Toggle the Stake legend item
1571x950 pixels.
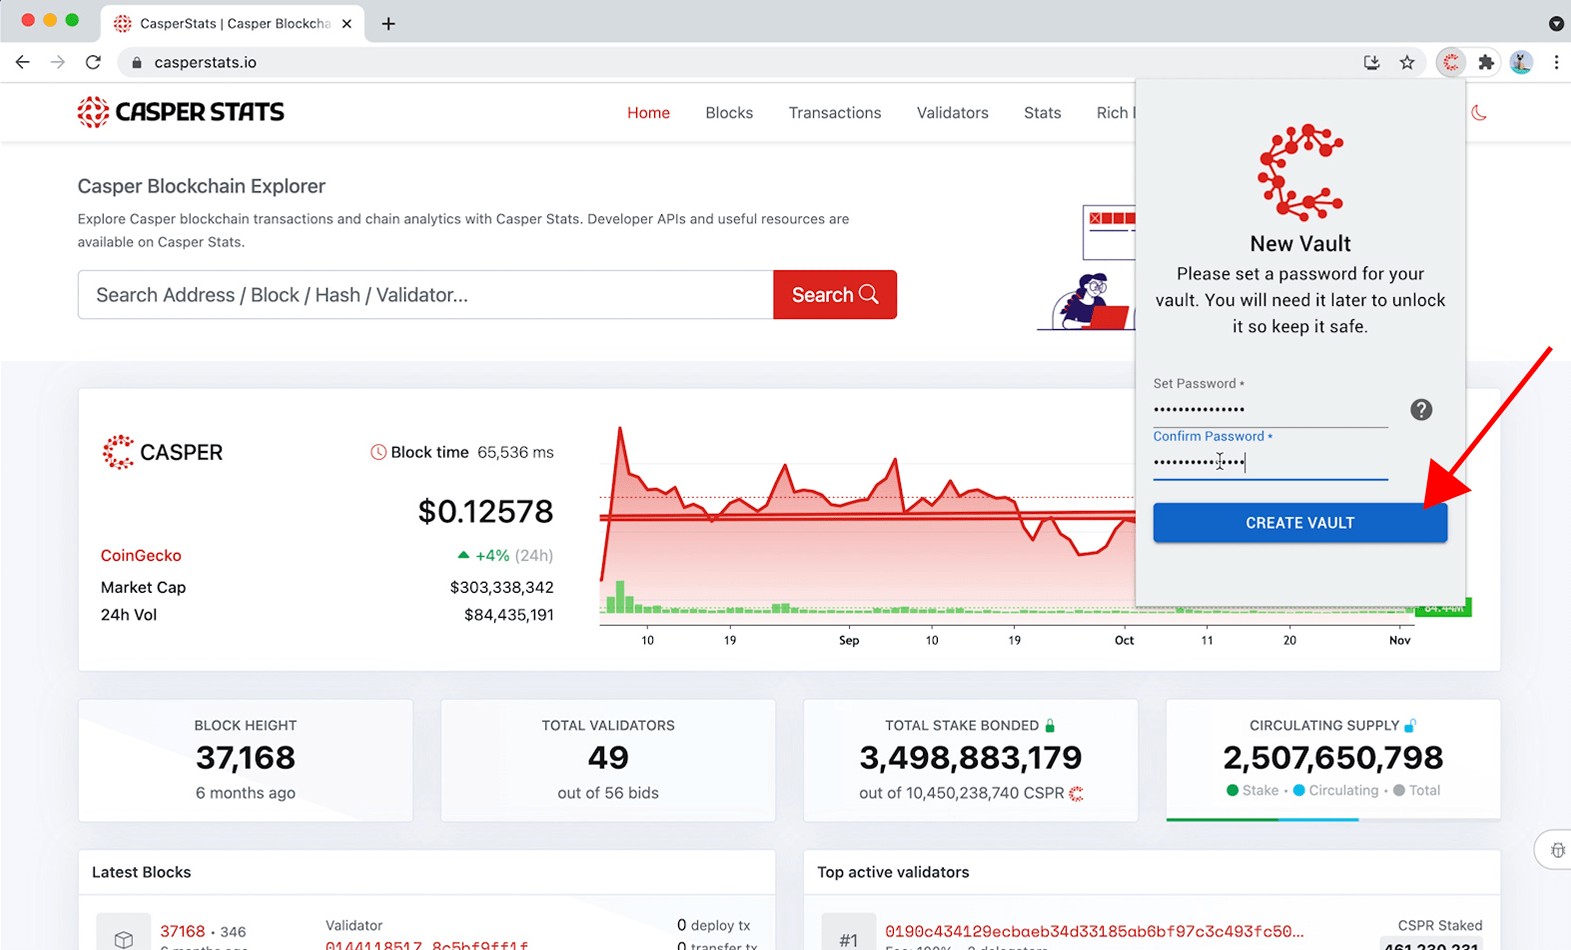click(x=1252, y=790)
